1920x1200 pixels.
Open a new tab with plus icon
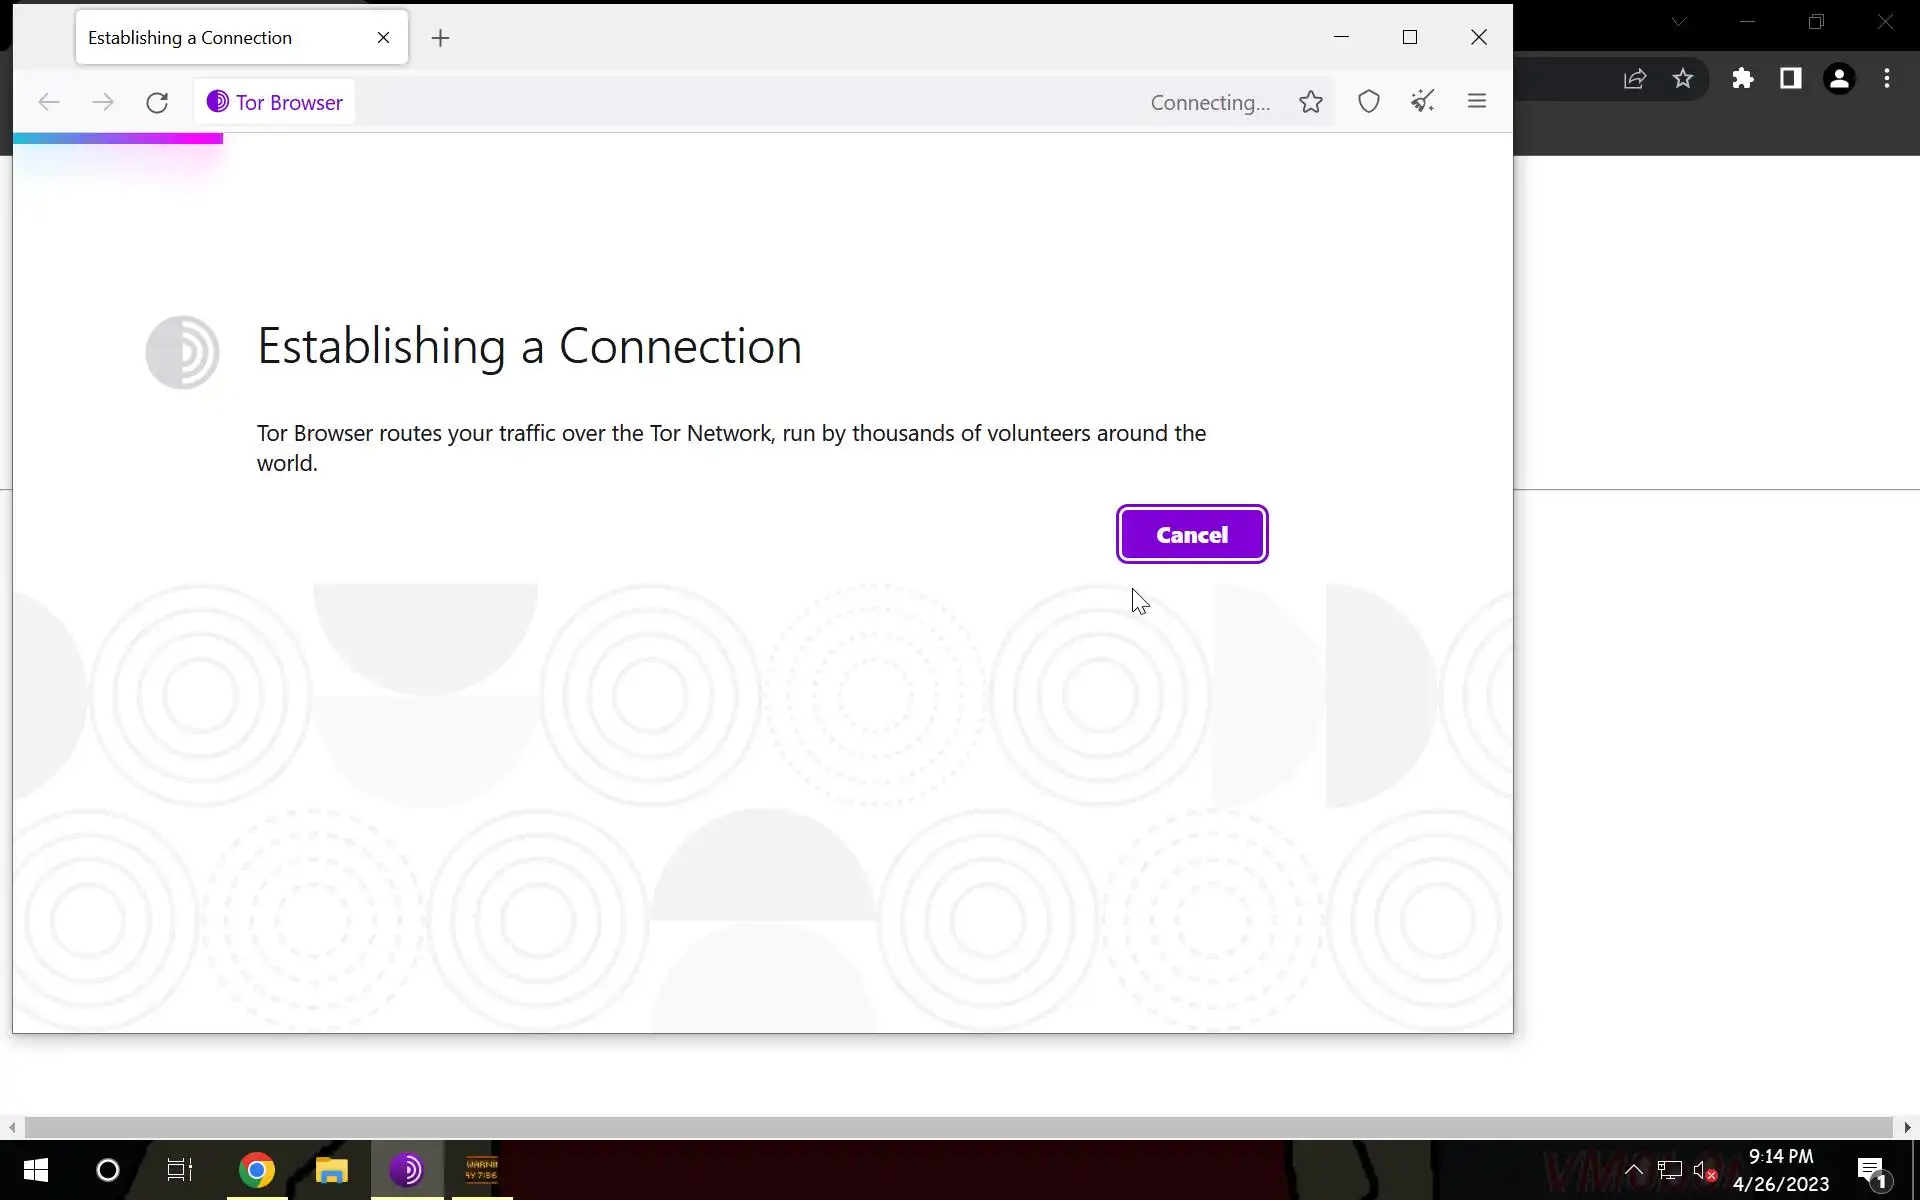tap(440, 38)
